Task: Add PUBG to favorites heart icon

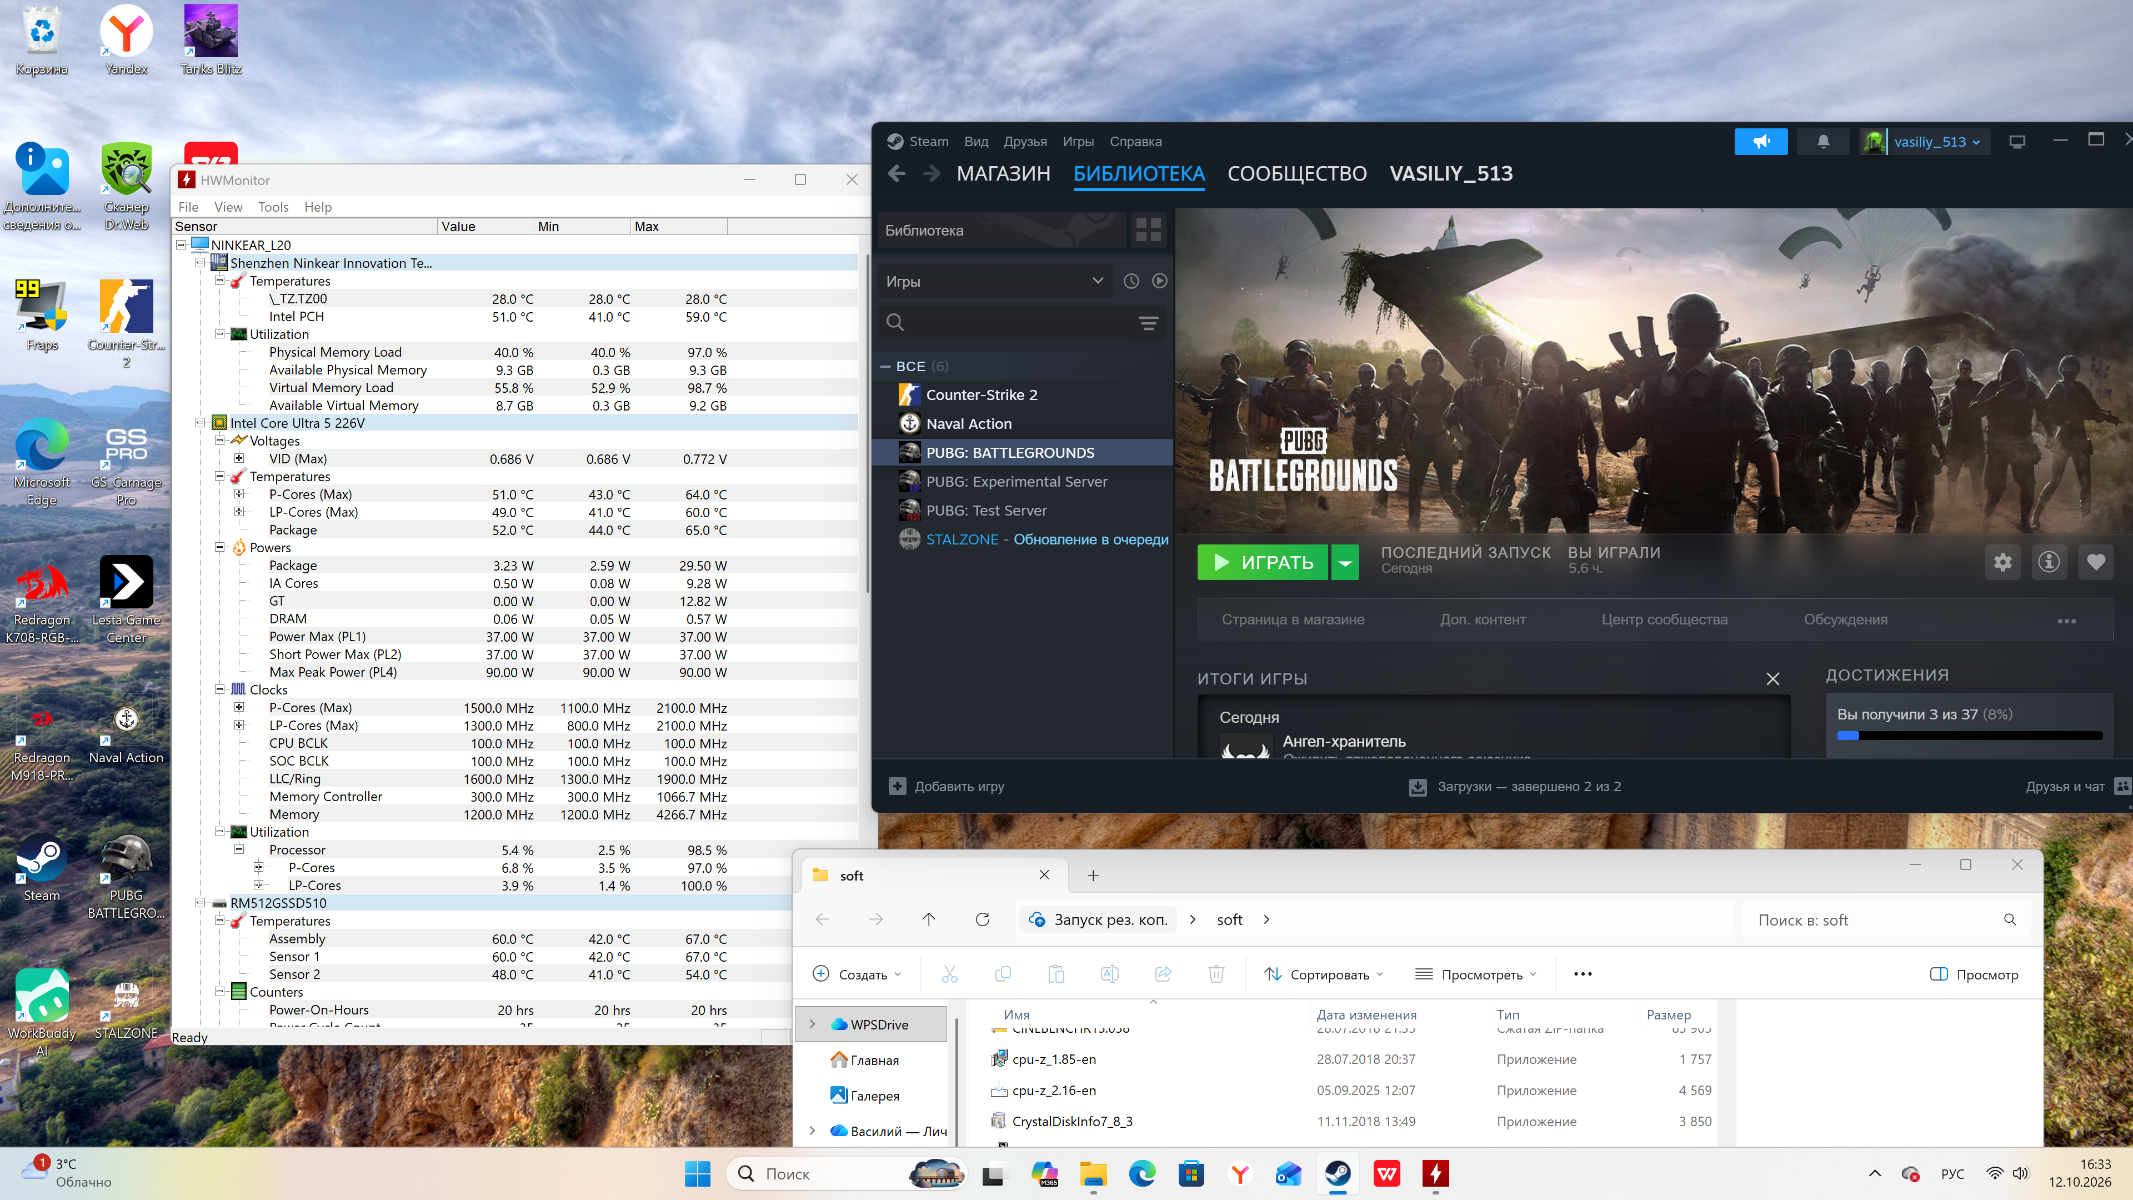Action: [x=2096, y=562]
